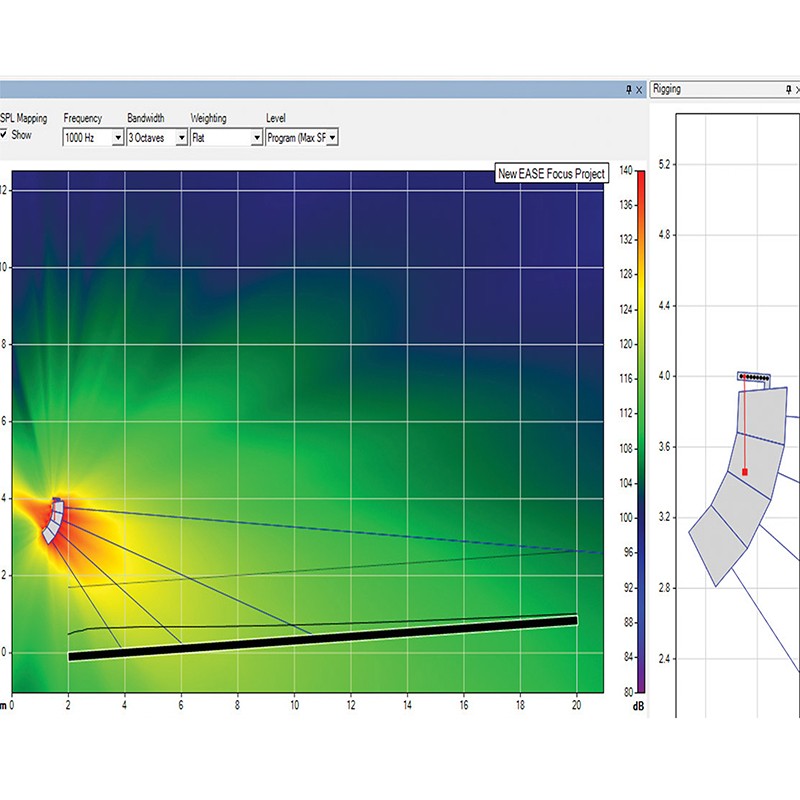Screen dimensions: 800x800
Task: Click the New EASE Focus Project label
Action: pyautogui.click(x=552, y=173)
